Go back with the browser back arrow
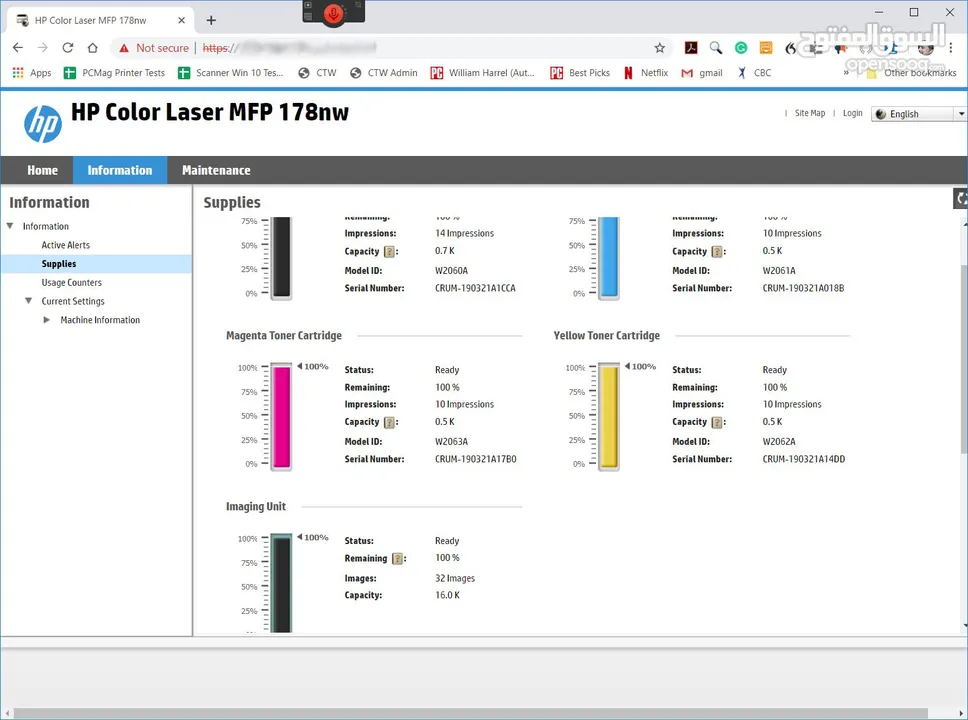Viewport: 968px width, 720px height. 18,48
